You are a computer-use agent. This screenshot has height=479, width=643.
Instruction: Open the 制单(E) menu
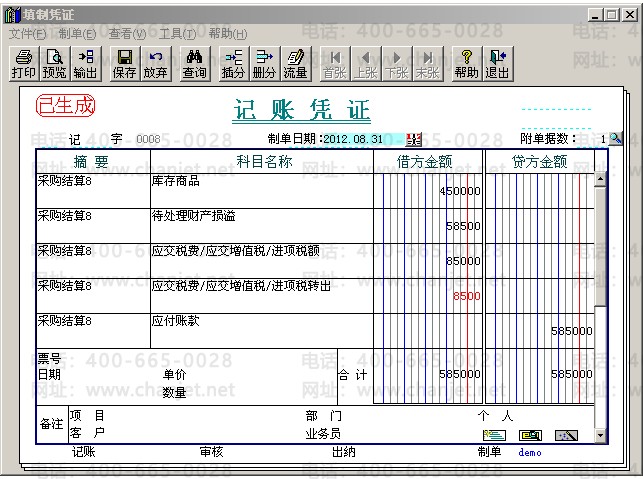[77, 34]
